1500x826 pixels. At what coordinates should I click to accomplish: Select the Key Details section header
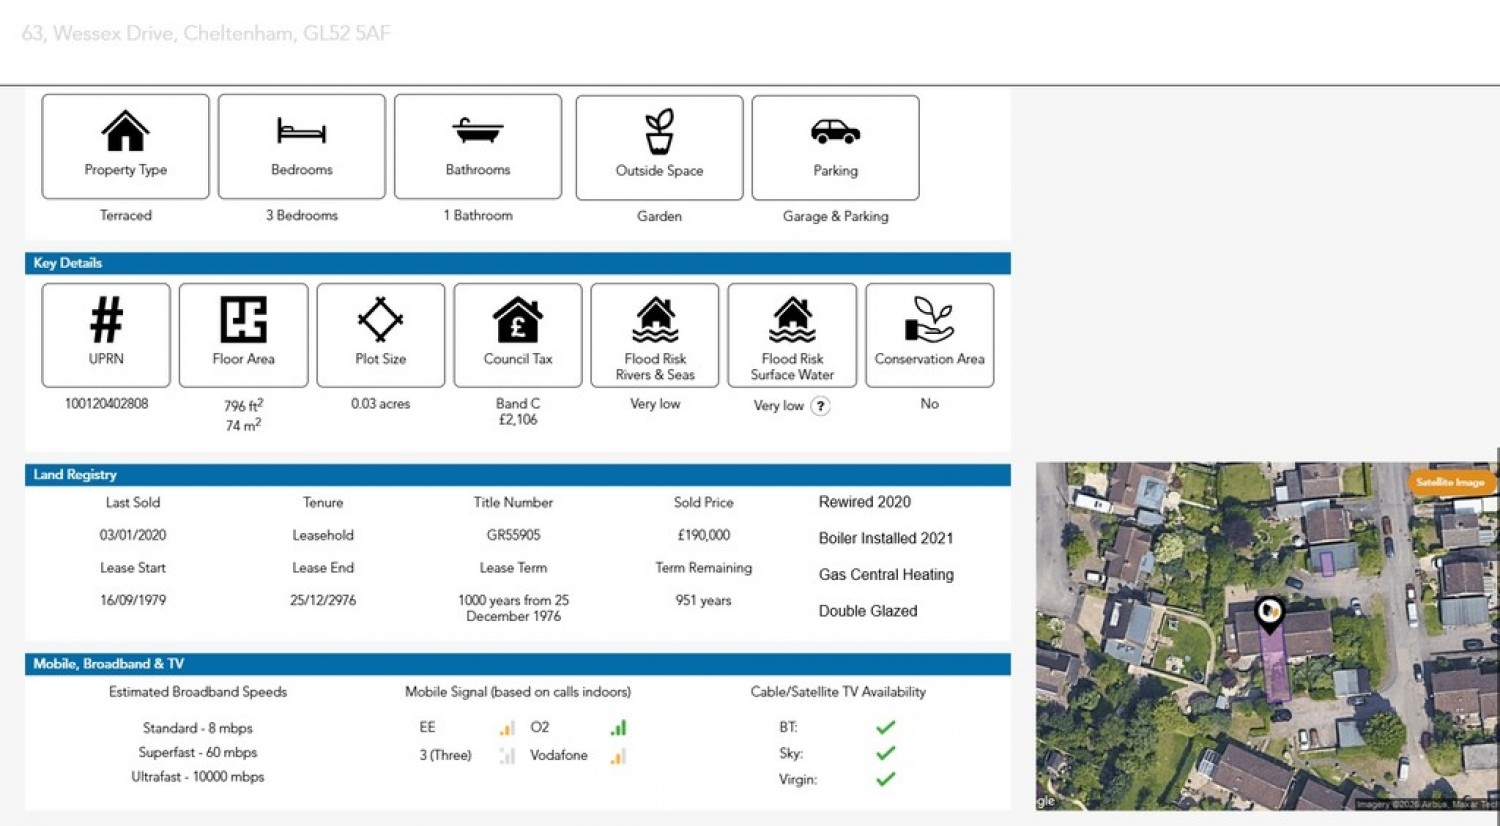518,263
